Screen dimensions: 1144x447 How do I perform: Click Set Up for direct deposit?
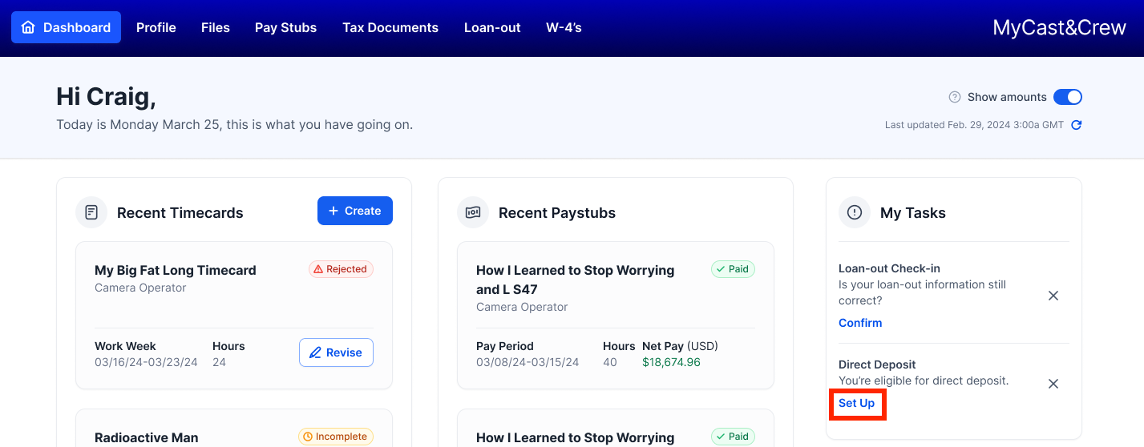(x=857, y=403)
